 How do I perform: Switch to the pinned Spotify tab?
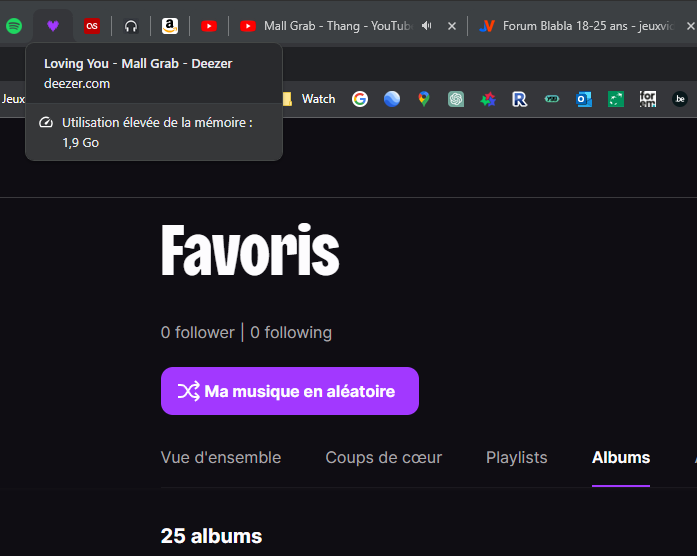click(14, 26)
